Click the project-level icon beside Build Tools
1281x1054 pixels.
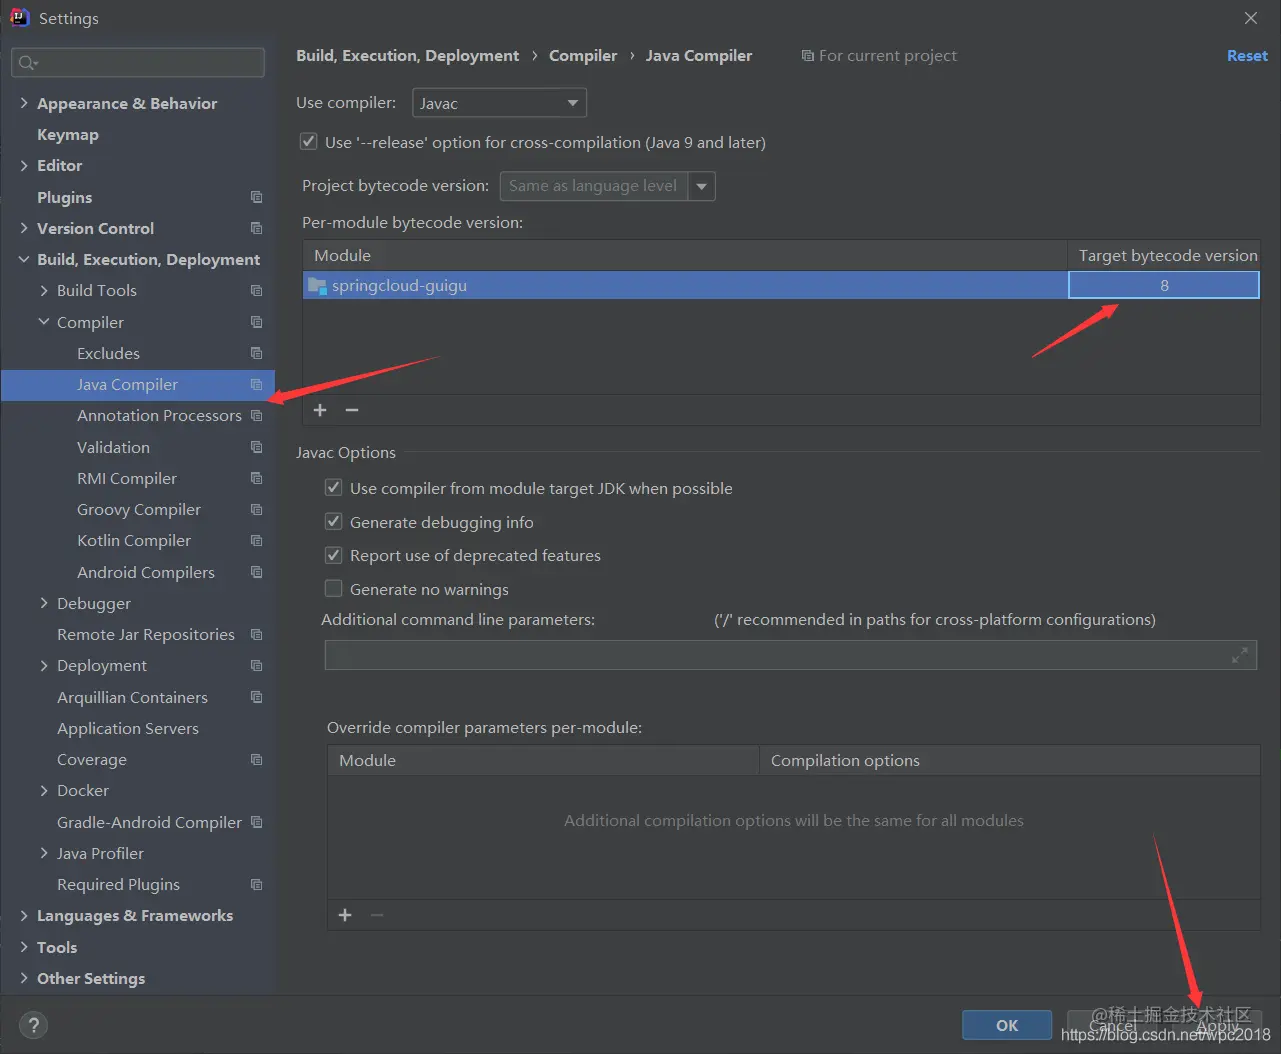click(x=257, y=290)
